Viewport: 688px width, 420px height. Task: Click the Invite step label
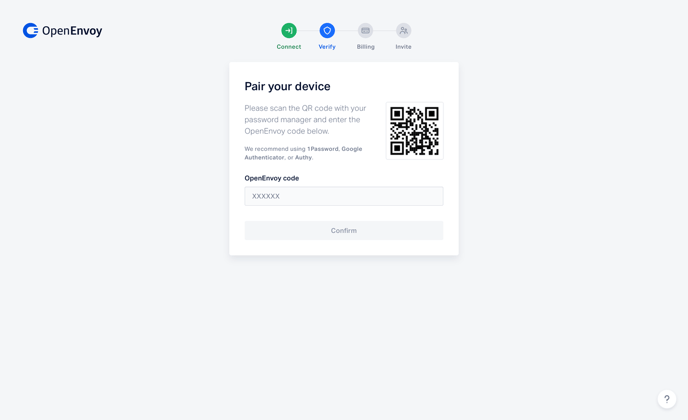coord(403,47)
